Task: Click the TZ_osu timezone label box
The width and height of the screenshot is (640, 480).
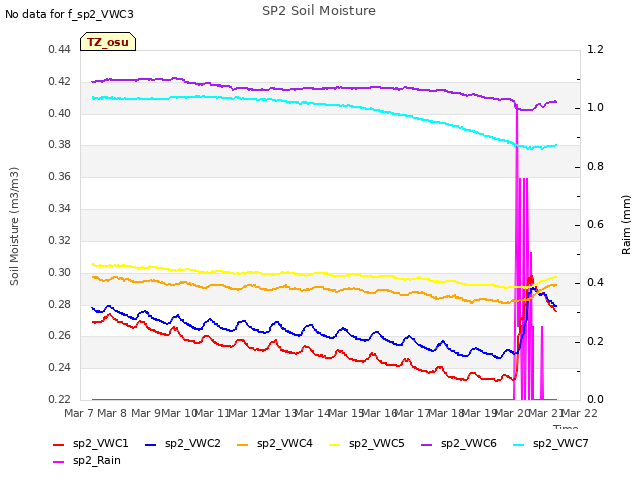Action: (x=108, y=42)
